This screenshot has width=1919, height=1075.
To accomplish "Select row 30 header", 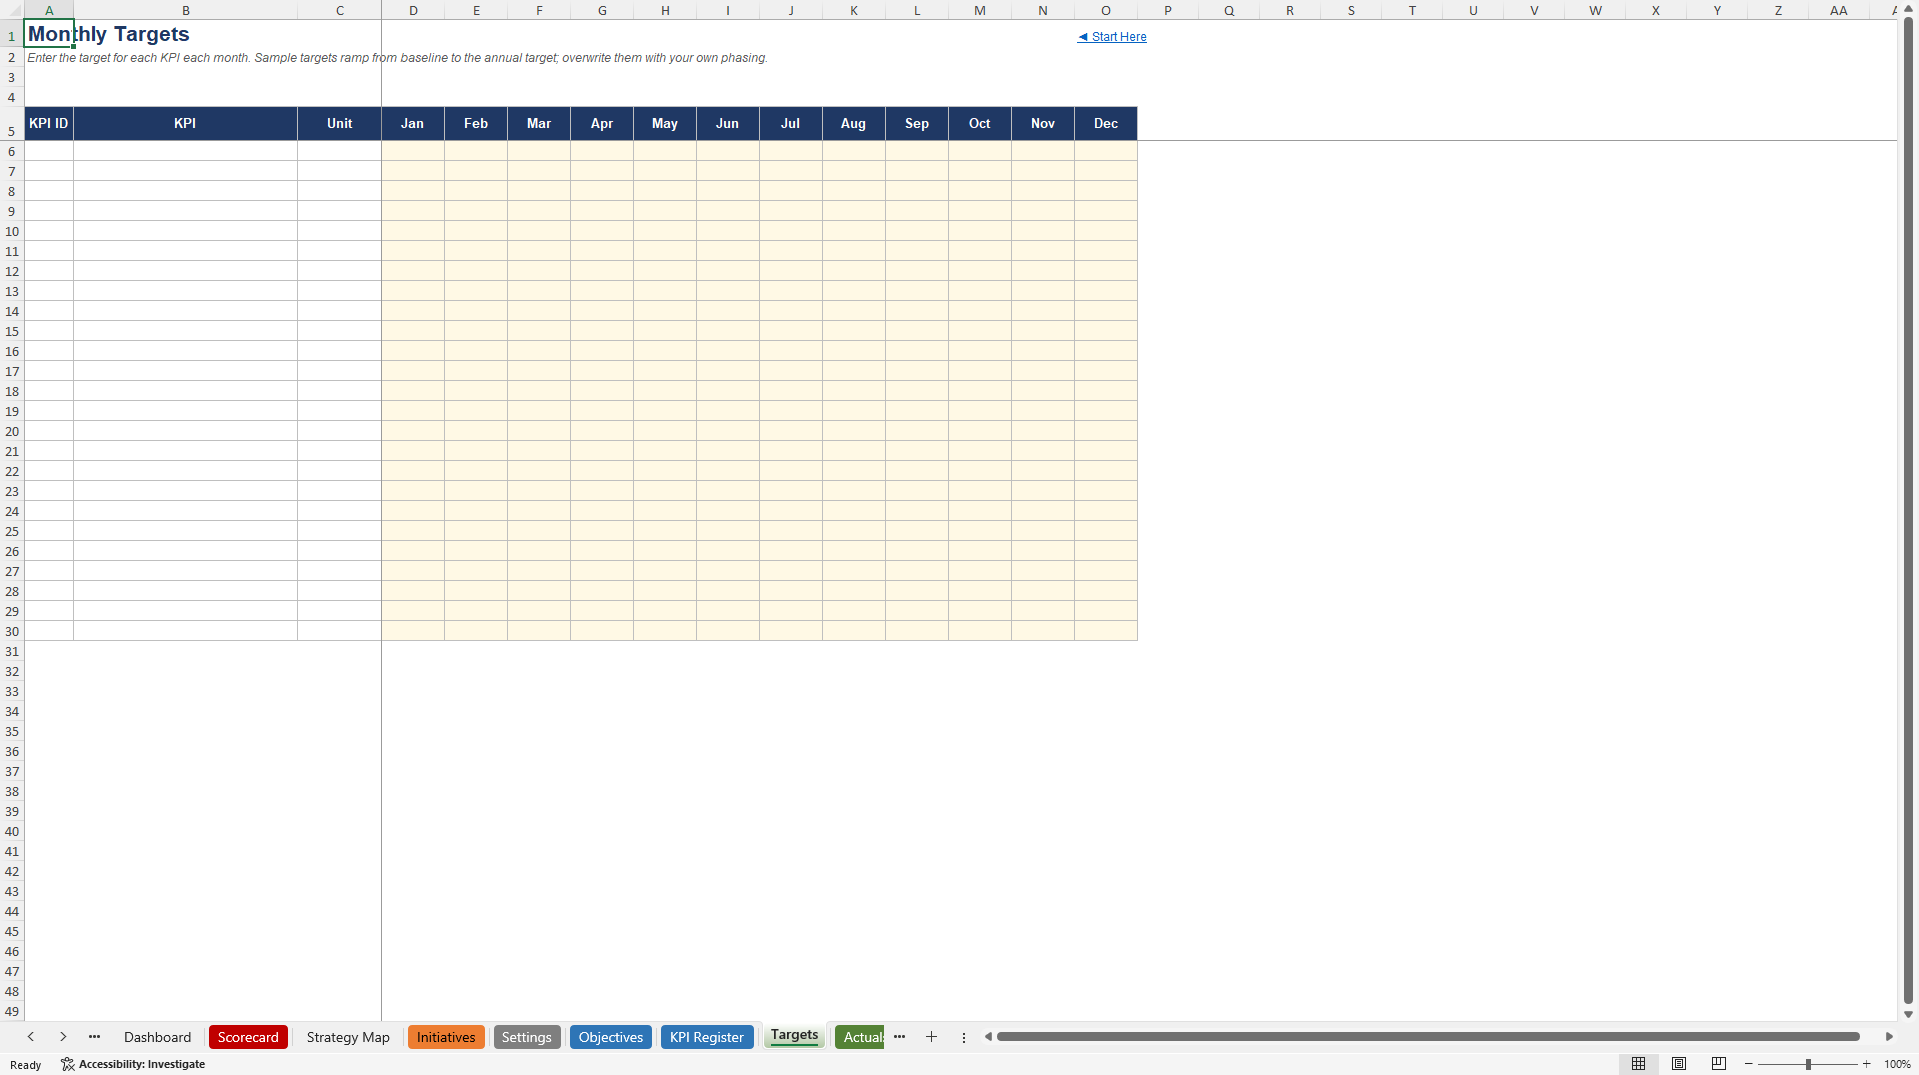I will (12, 631).
